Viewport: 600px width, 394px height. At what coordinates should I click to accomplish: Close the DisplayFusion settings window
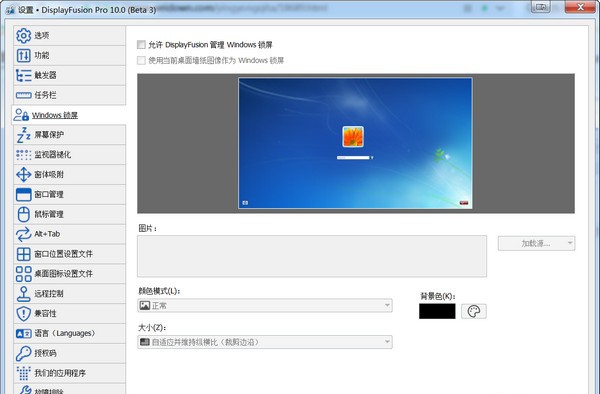pyautogui.click(x=580, y=7)
